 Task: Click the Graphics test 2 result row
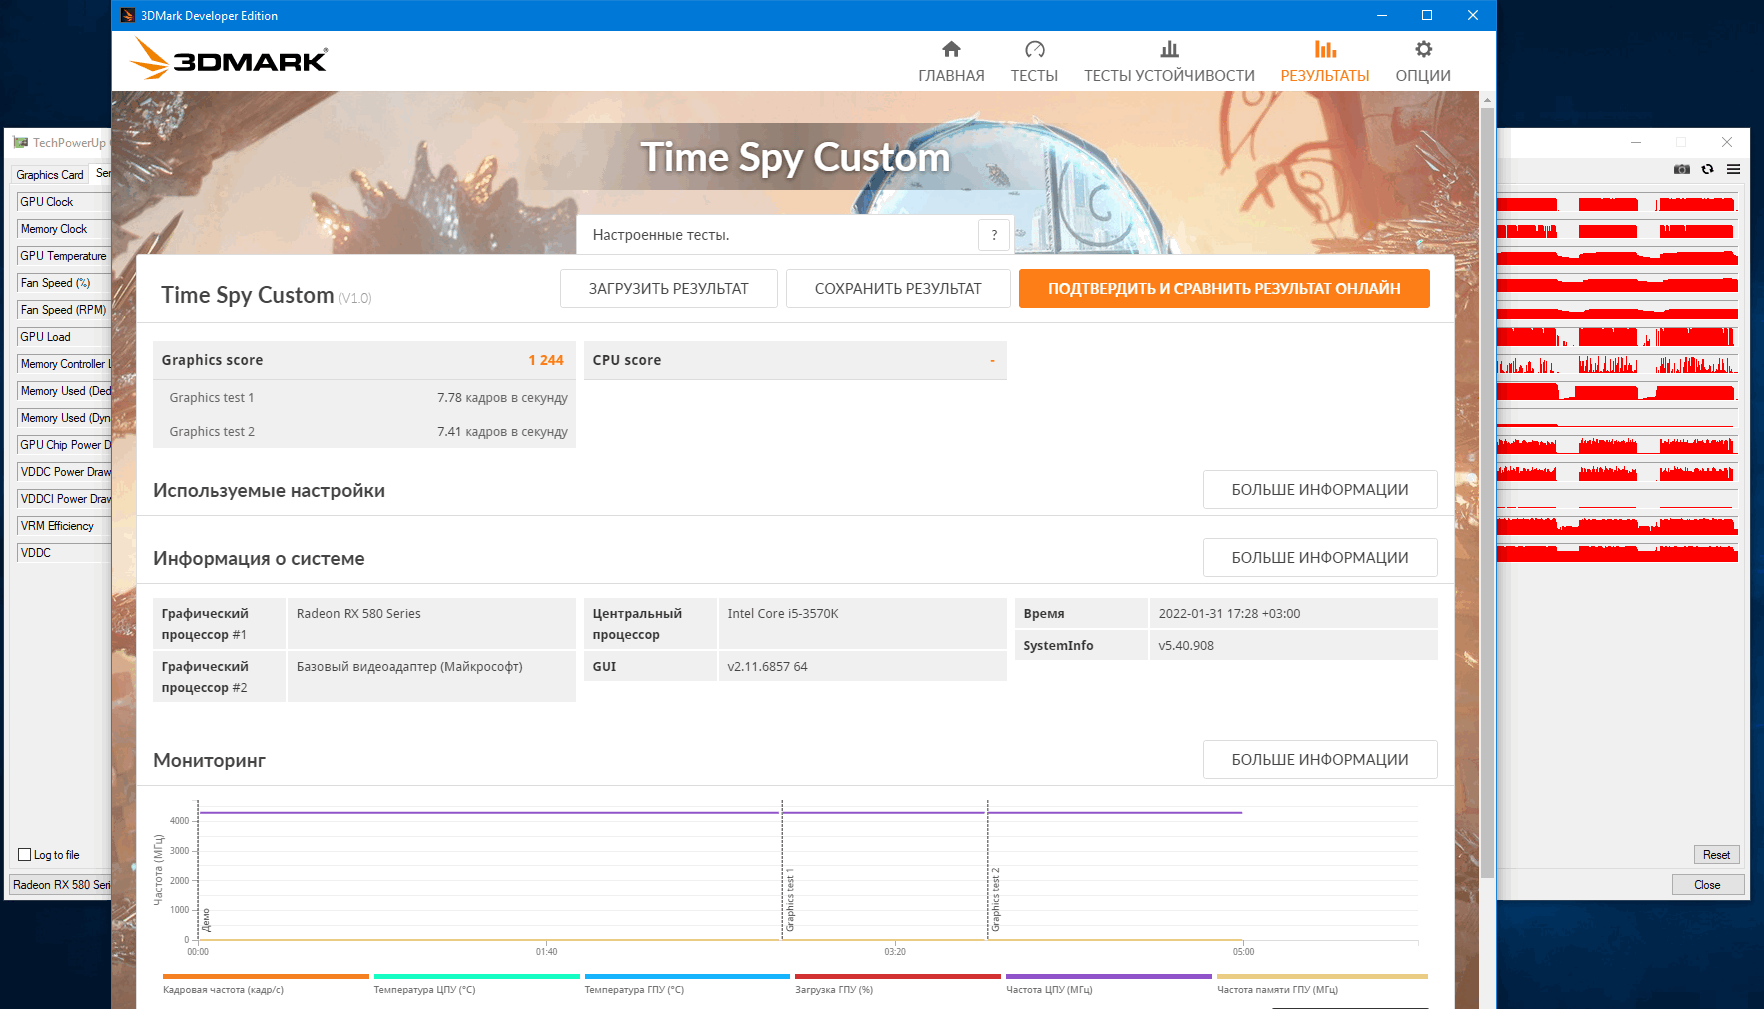point(365,431)
